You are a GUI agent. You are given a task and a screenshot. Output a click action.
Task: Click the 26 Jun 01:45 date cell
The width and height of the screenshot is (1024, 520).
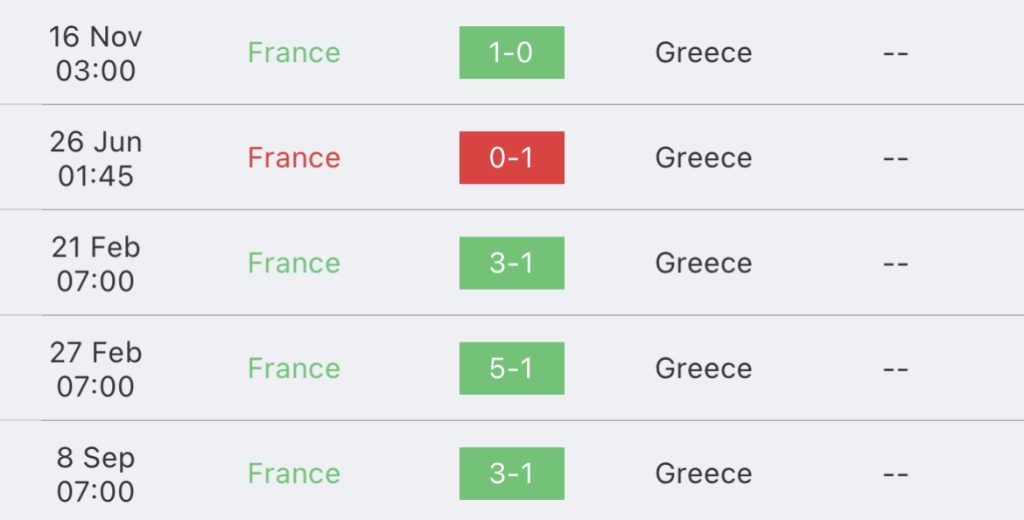(x=95, y=159)
